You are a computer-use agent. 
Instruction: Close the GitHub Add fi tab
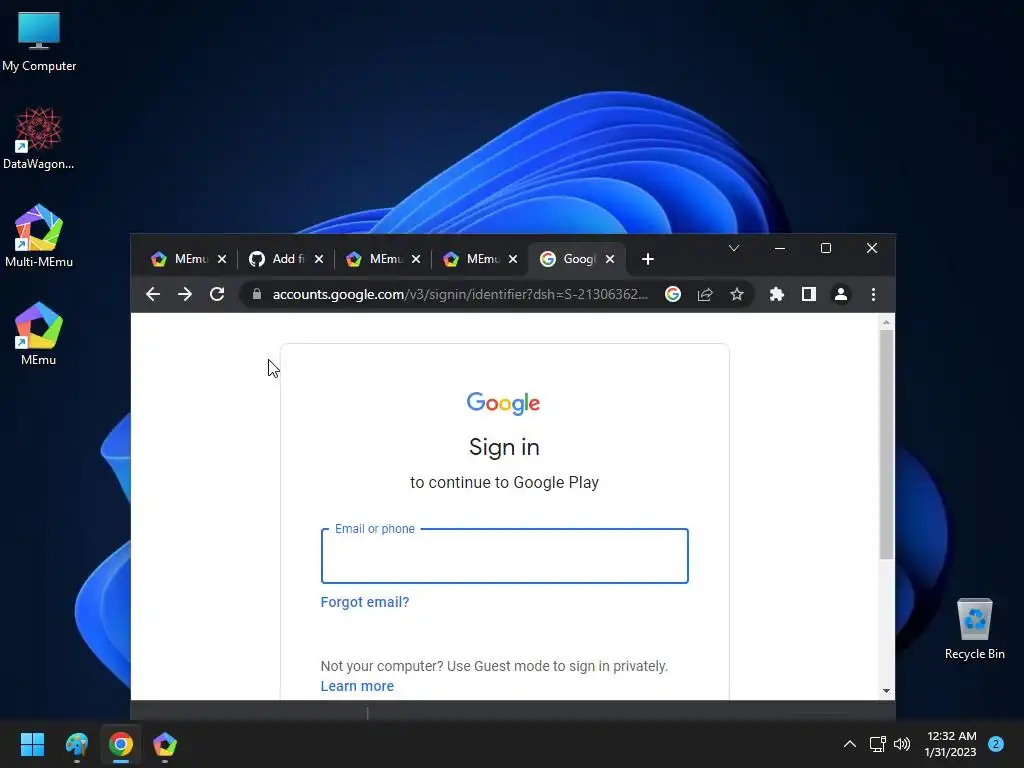(x=319, y=259)
